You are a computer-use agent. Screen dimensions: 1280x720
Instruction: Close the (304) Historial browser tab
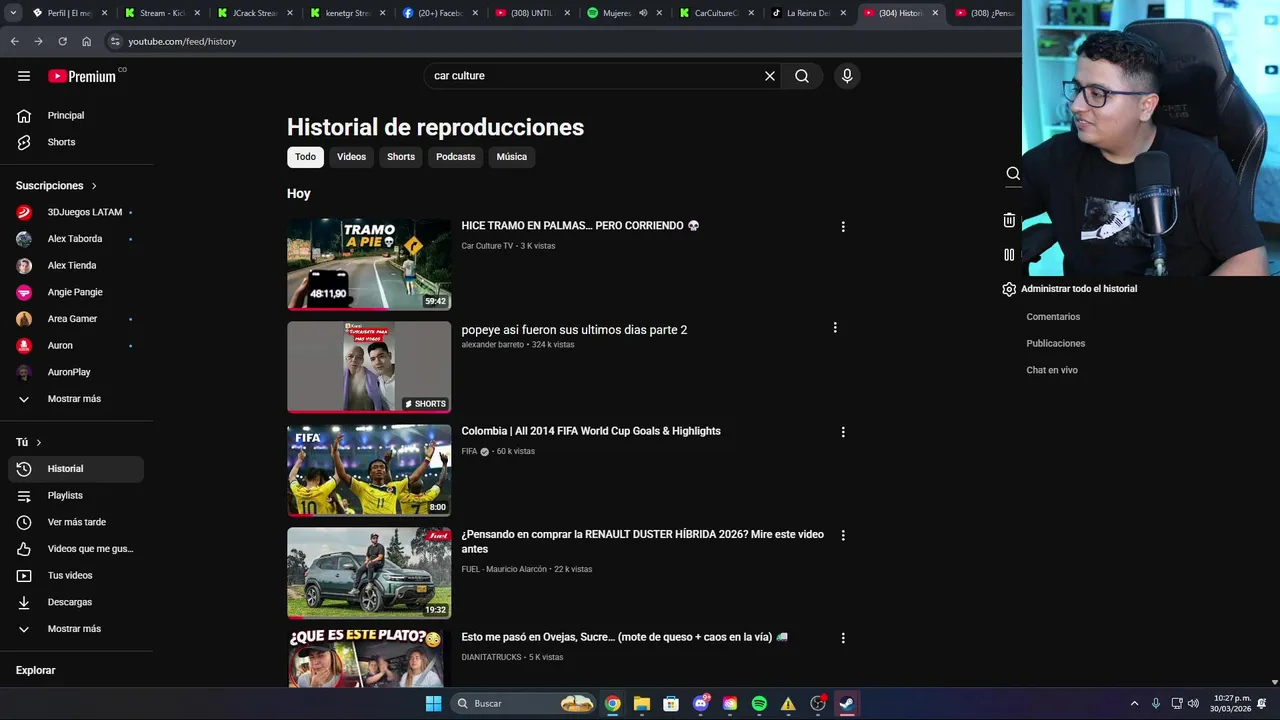[936, 13]
